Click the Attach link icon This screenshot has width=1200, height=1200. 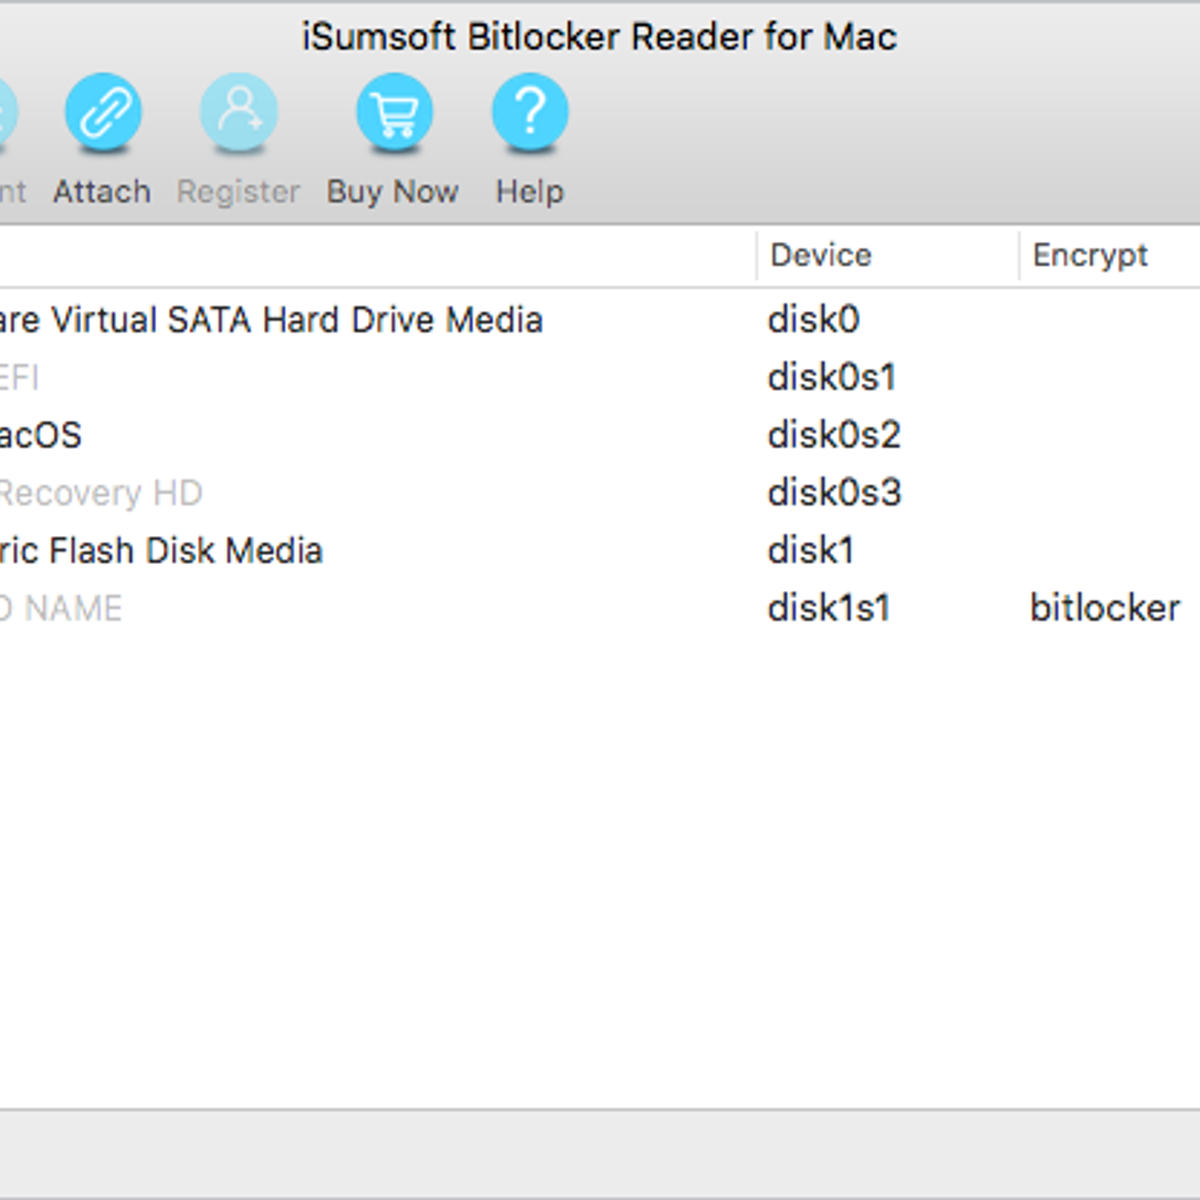click(103, 112)
